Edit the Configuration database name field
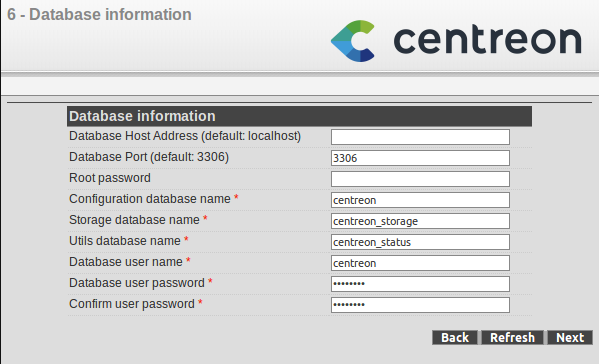Viewport: 599px width, 364px height. coord(420,200)
